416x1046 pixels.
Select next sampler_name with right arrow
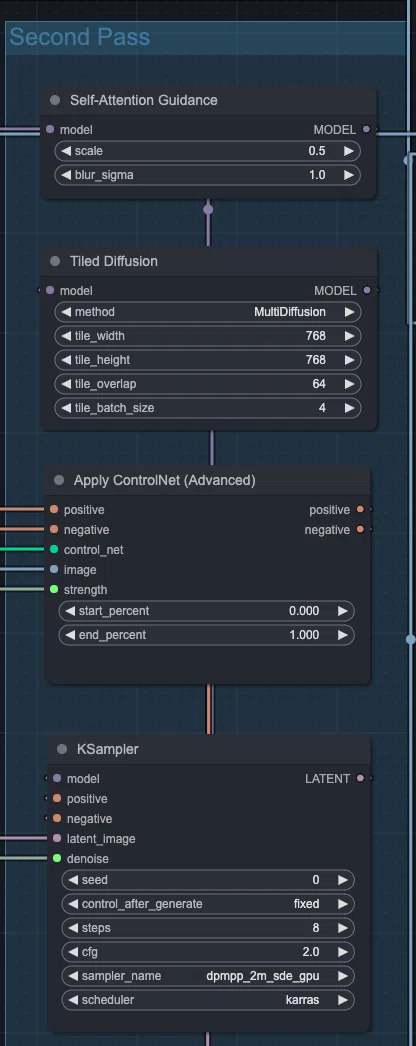343,977
